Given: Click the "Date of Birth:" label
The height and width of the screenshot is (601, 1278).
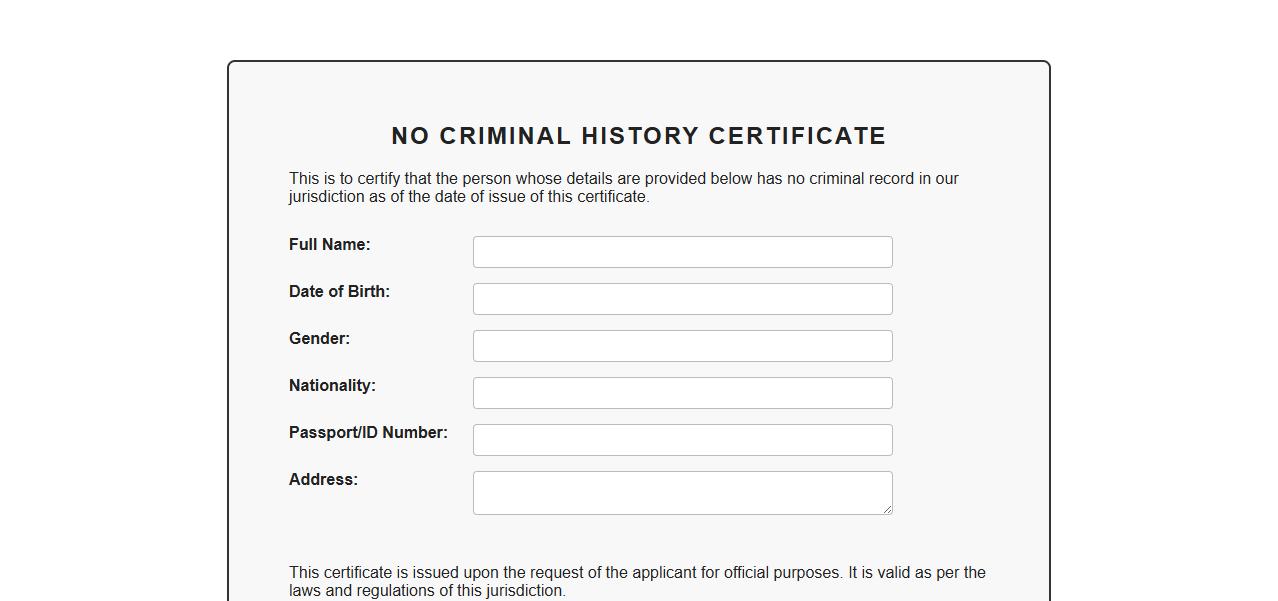Looking at the screenshot, I should tap(339, 292).
